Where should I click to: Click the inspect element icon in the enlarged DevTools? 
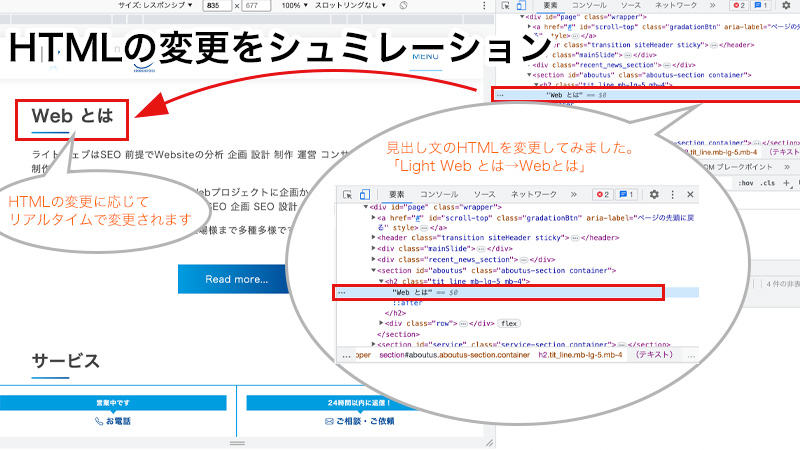(347, 194)
